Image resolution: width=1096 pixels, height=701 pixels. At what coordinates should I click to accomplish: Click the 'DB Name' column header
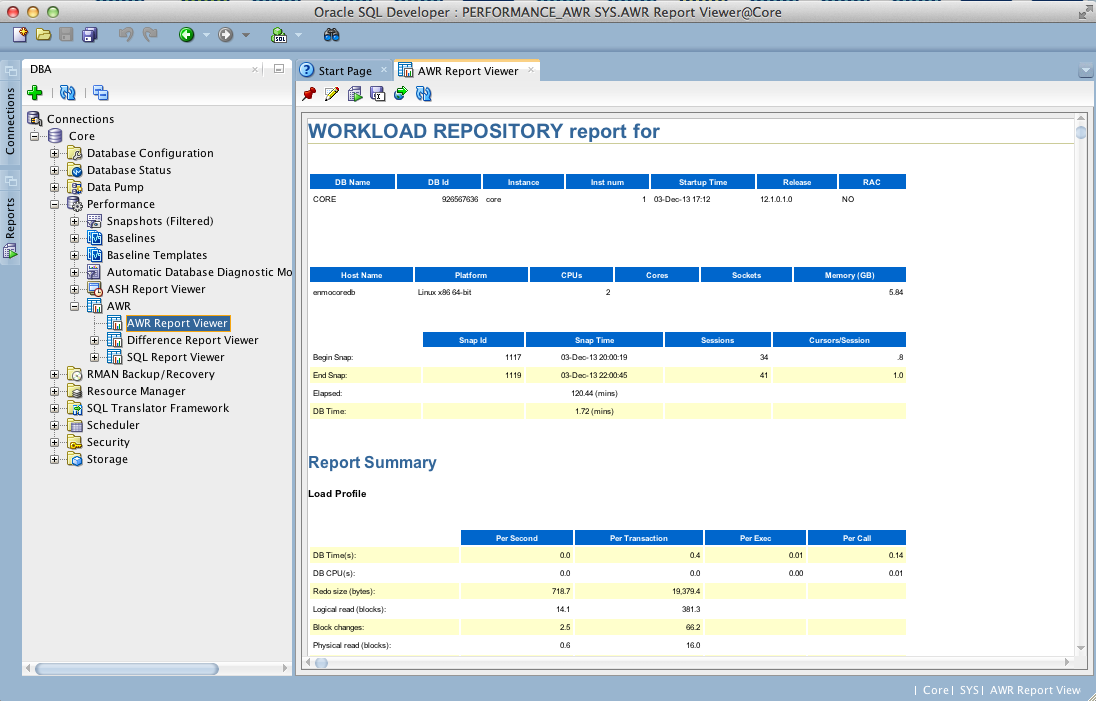point(352,182)
